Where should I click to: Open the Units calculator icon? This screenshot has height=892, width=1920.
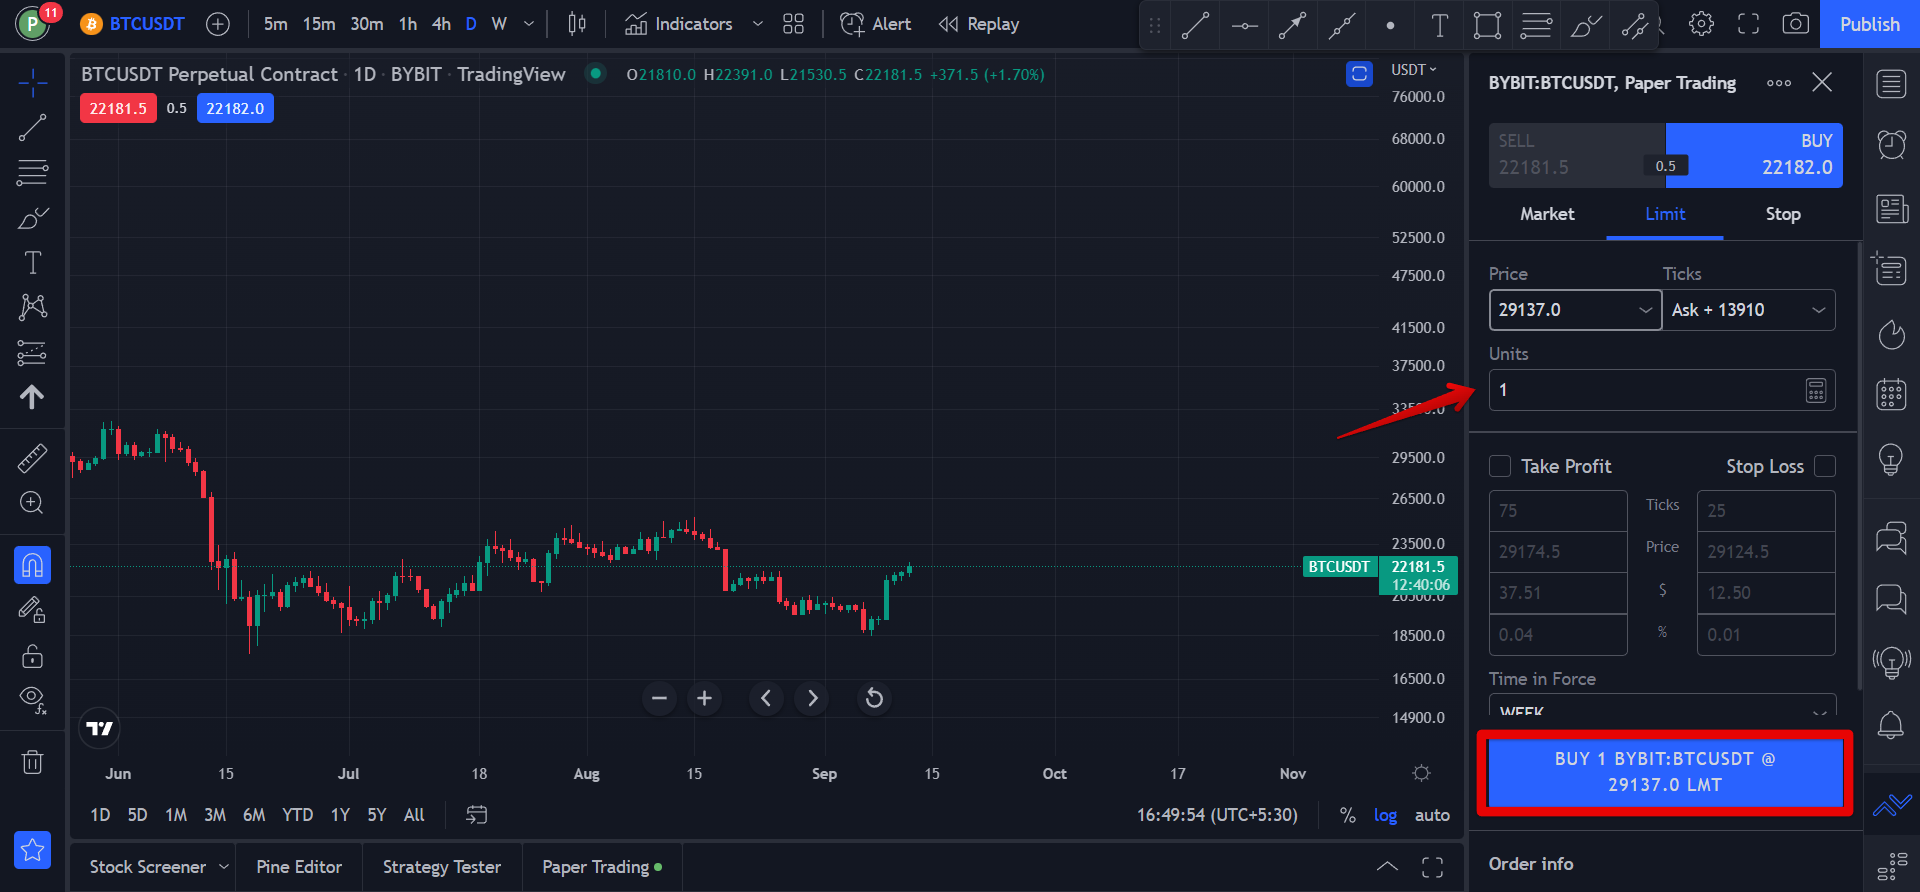click(1816, 390)
